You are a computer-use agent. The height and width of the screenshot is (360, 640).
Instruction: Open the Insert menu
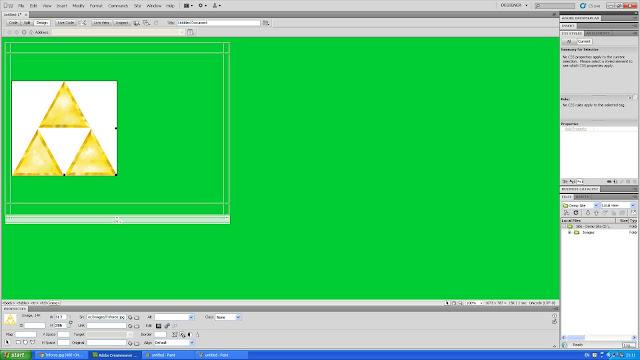coord(62,6)
